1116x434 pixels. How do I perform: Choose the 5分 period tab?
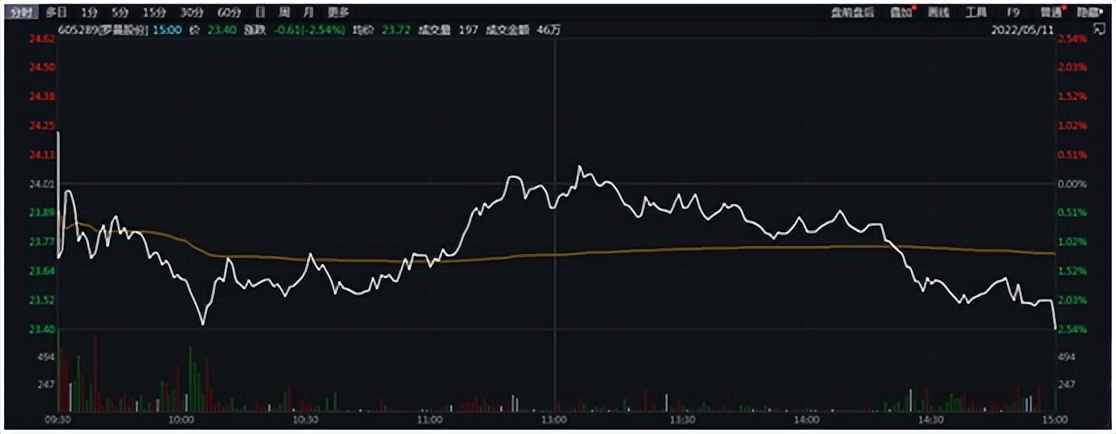tap(120, 12)
